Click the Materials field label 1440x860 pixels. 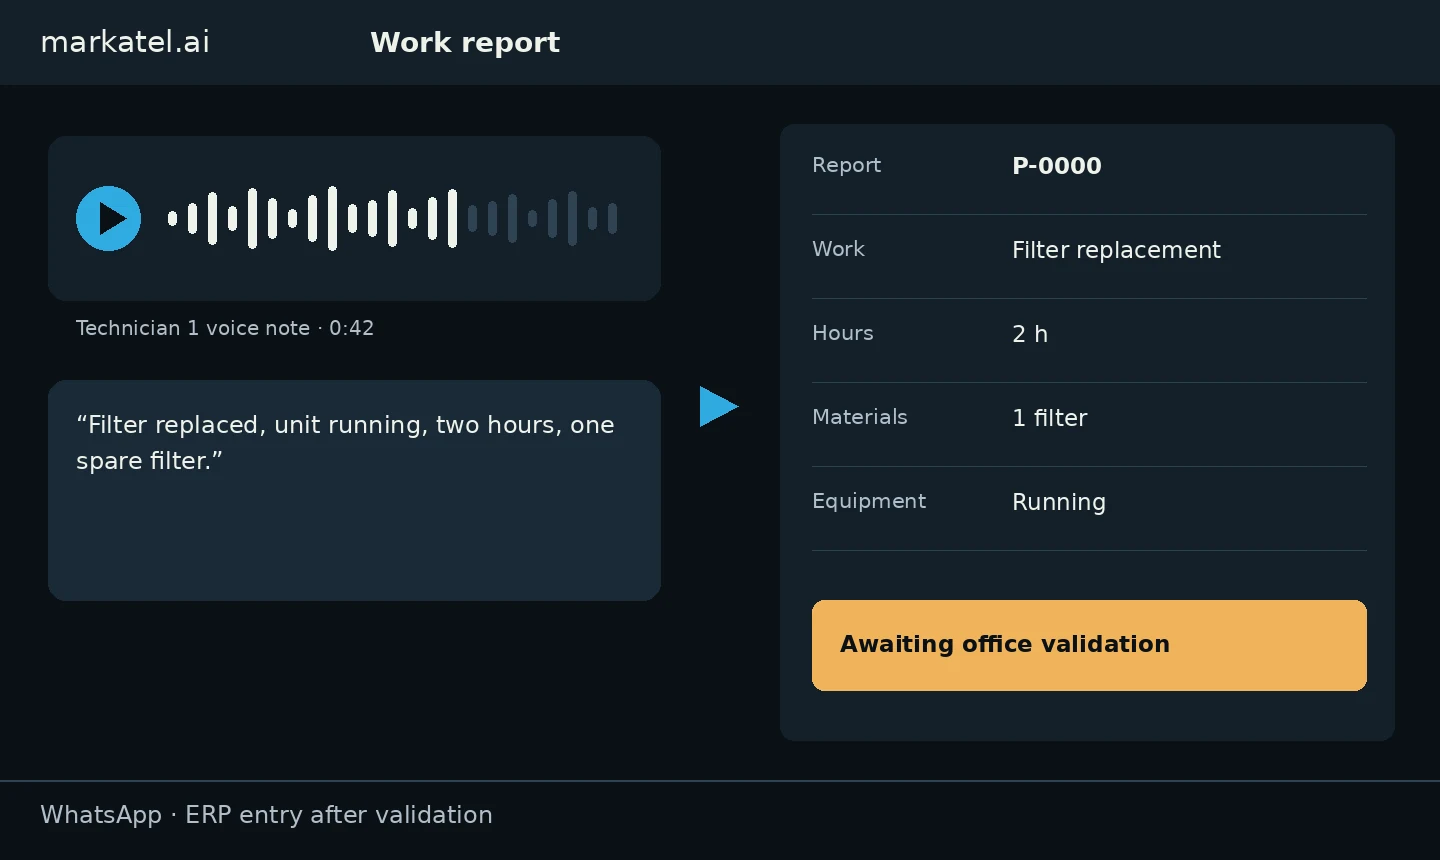[859, 417]
